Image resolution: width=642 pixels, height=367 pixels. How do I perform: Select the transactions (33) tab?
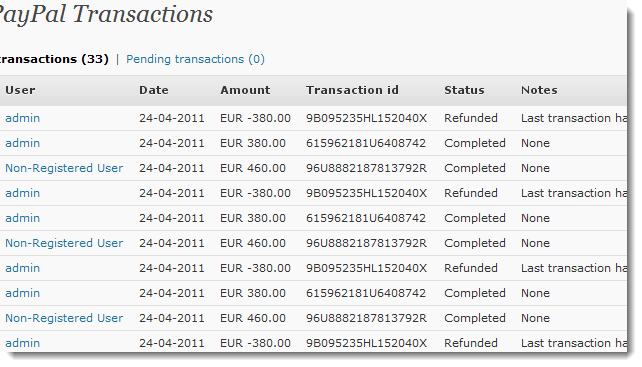[54, 59]
